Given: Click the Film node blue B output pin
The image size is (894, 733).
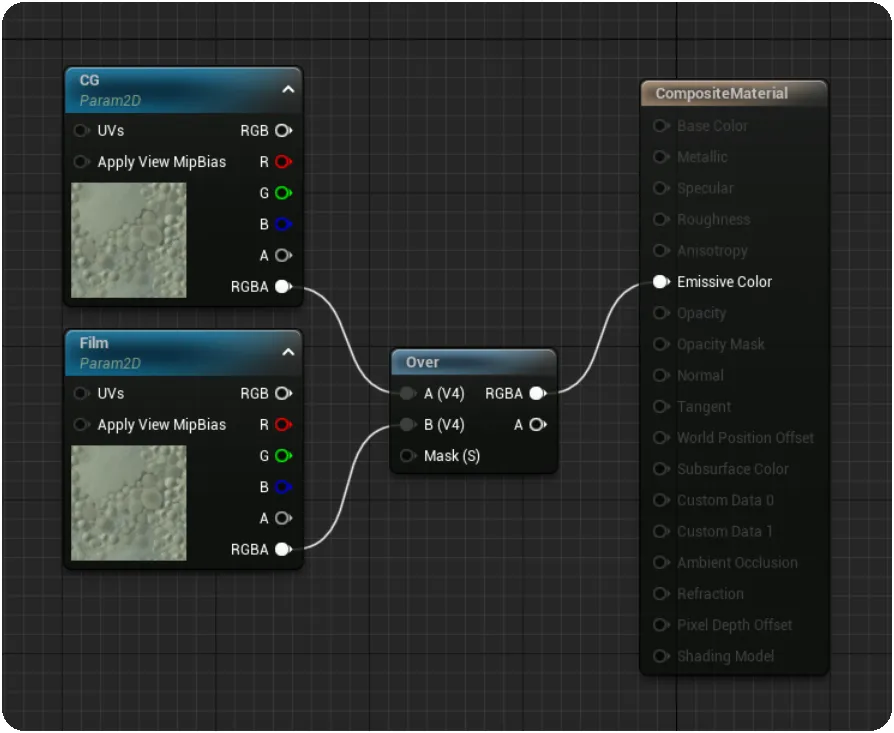Looking at the screenshot, I should pyautogui.click(x=283, y=487).
